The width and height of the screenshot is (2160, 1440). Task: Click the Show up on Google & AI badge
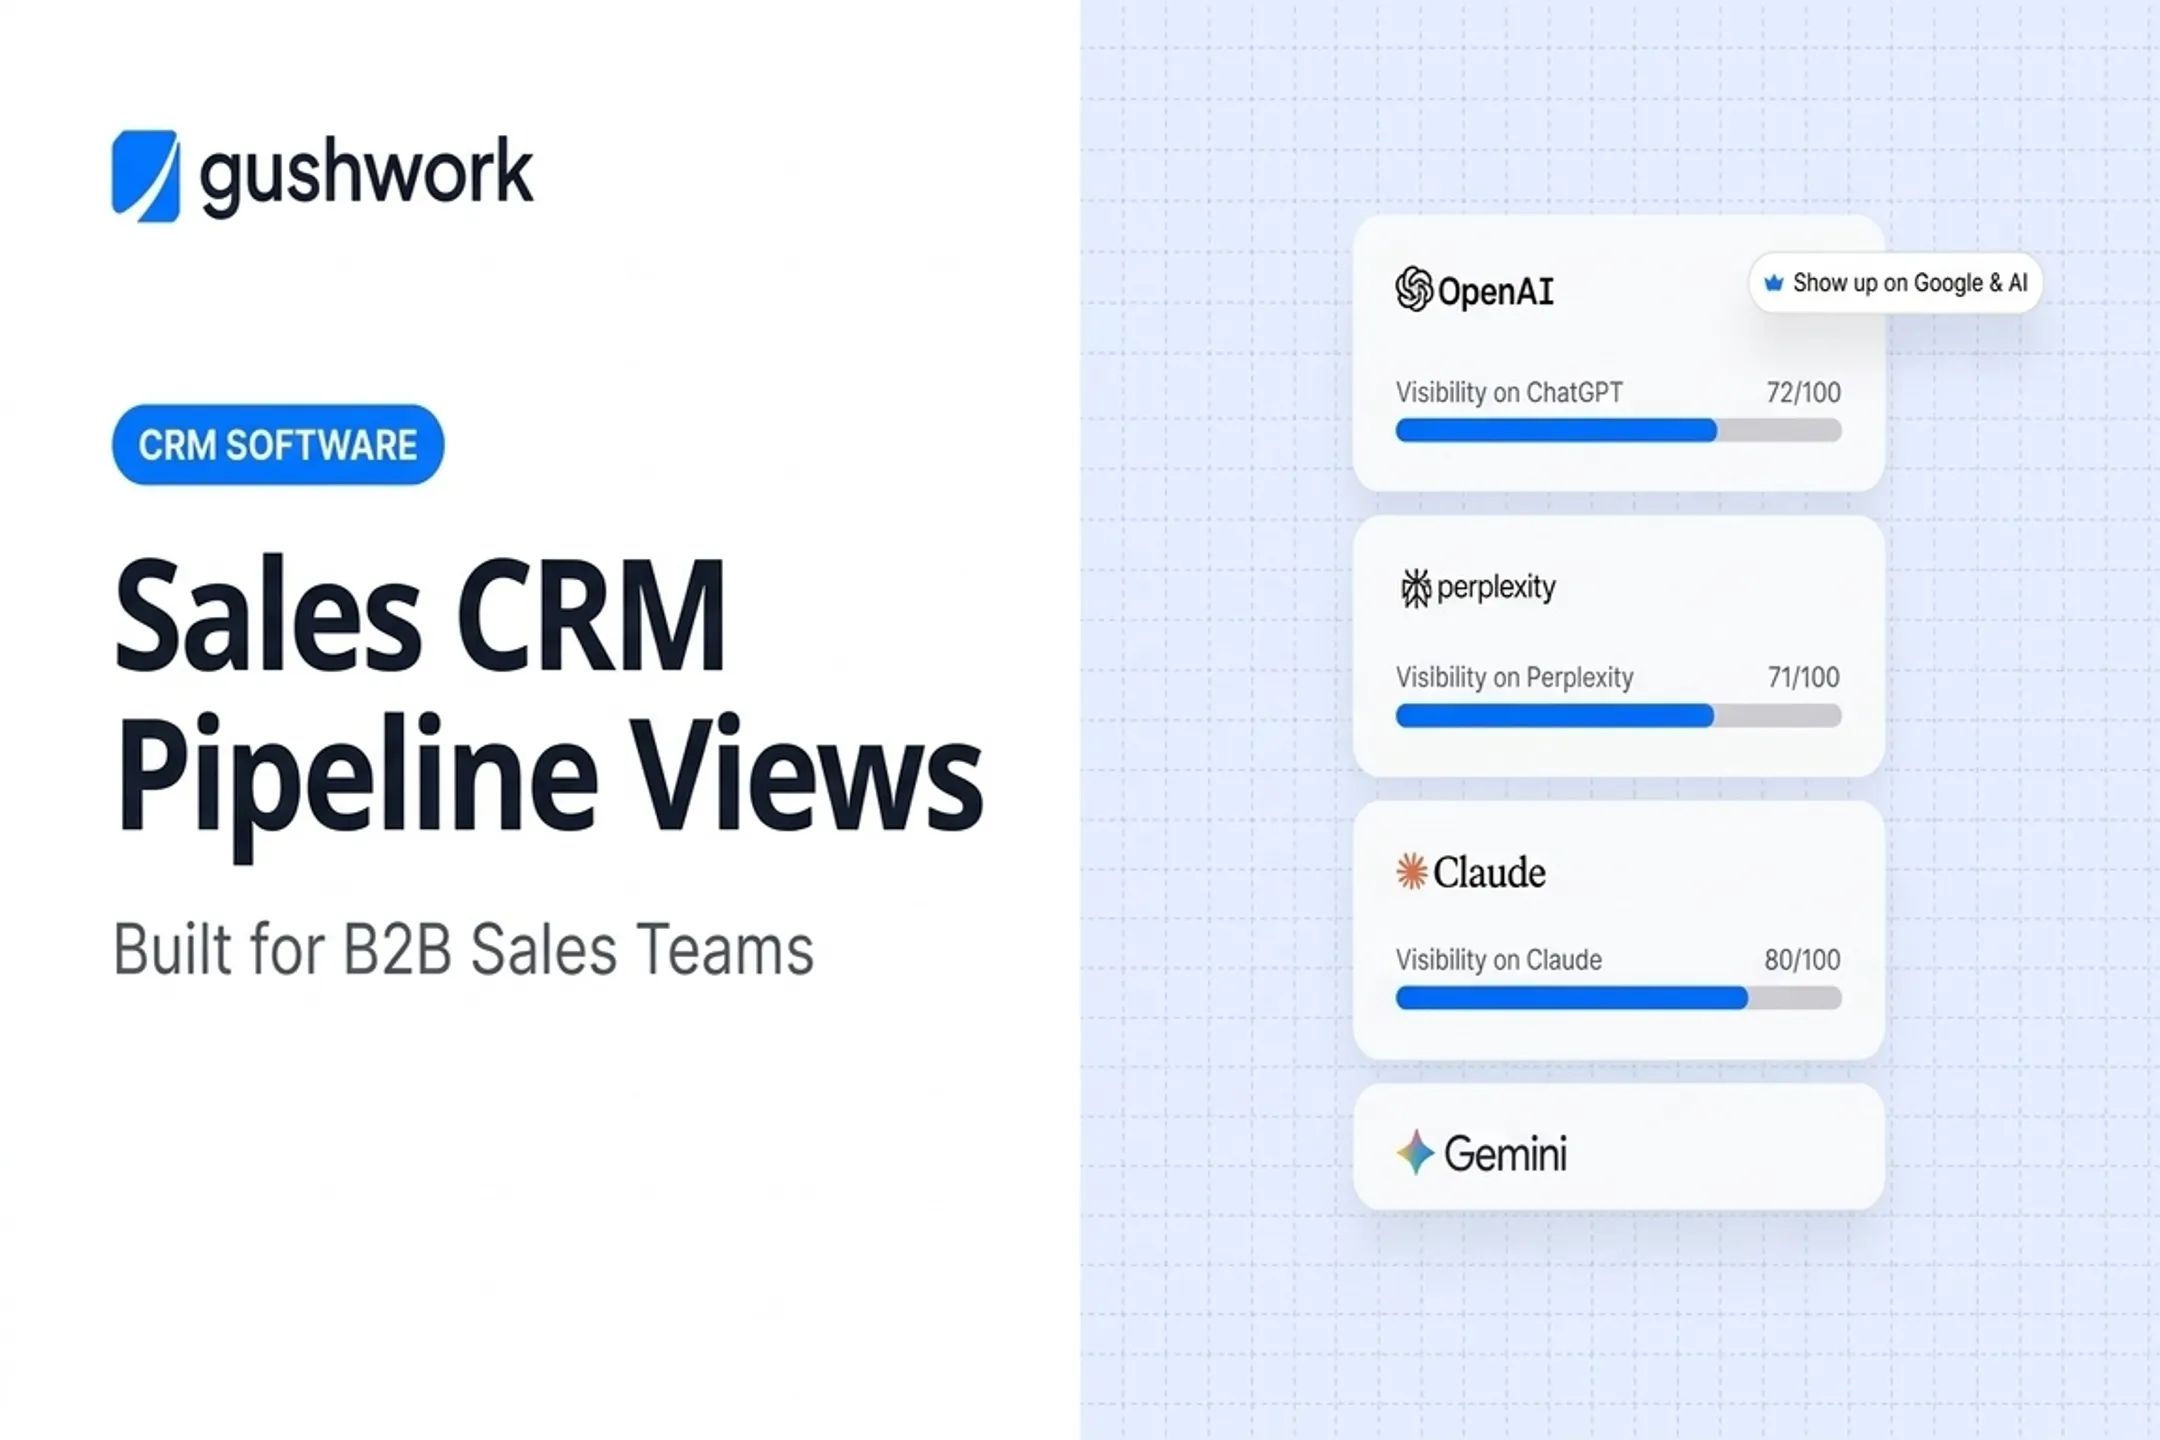point(1896,283)
